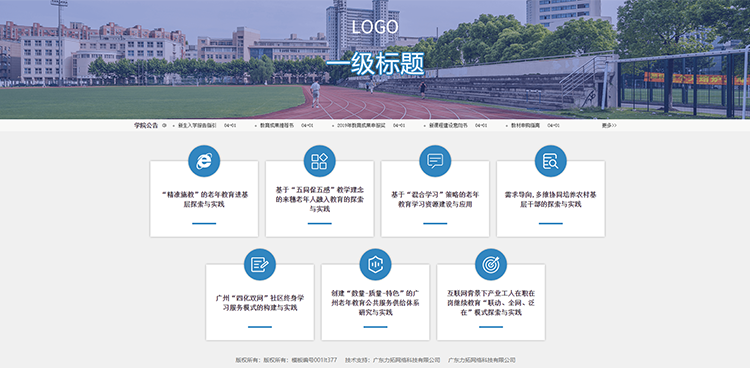Open the “精准施教”的老年教育 card
Screen dimensions: 750x368
click(204, 199)
